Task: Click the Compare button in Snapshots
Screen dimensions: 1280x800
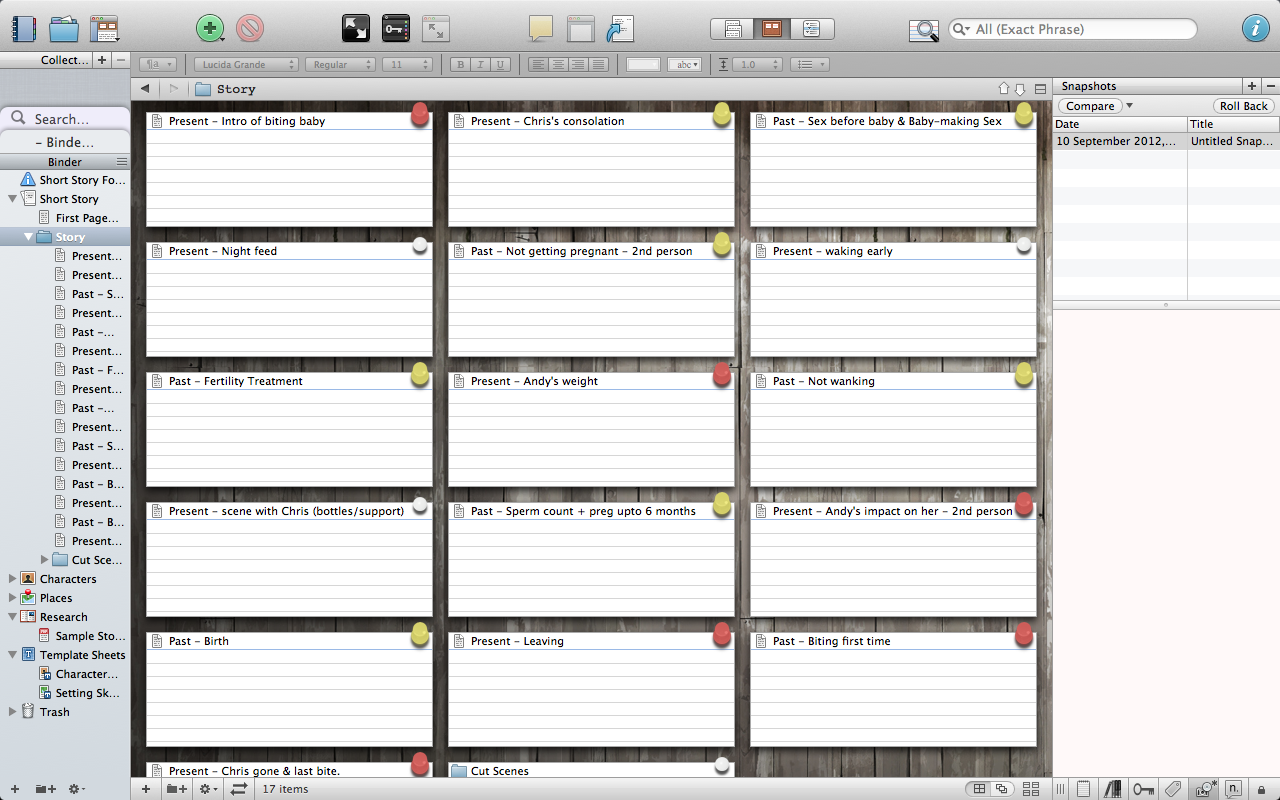Action: 1089,106
